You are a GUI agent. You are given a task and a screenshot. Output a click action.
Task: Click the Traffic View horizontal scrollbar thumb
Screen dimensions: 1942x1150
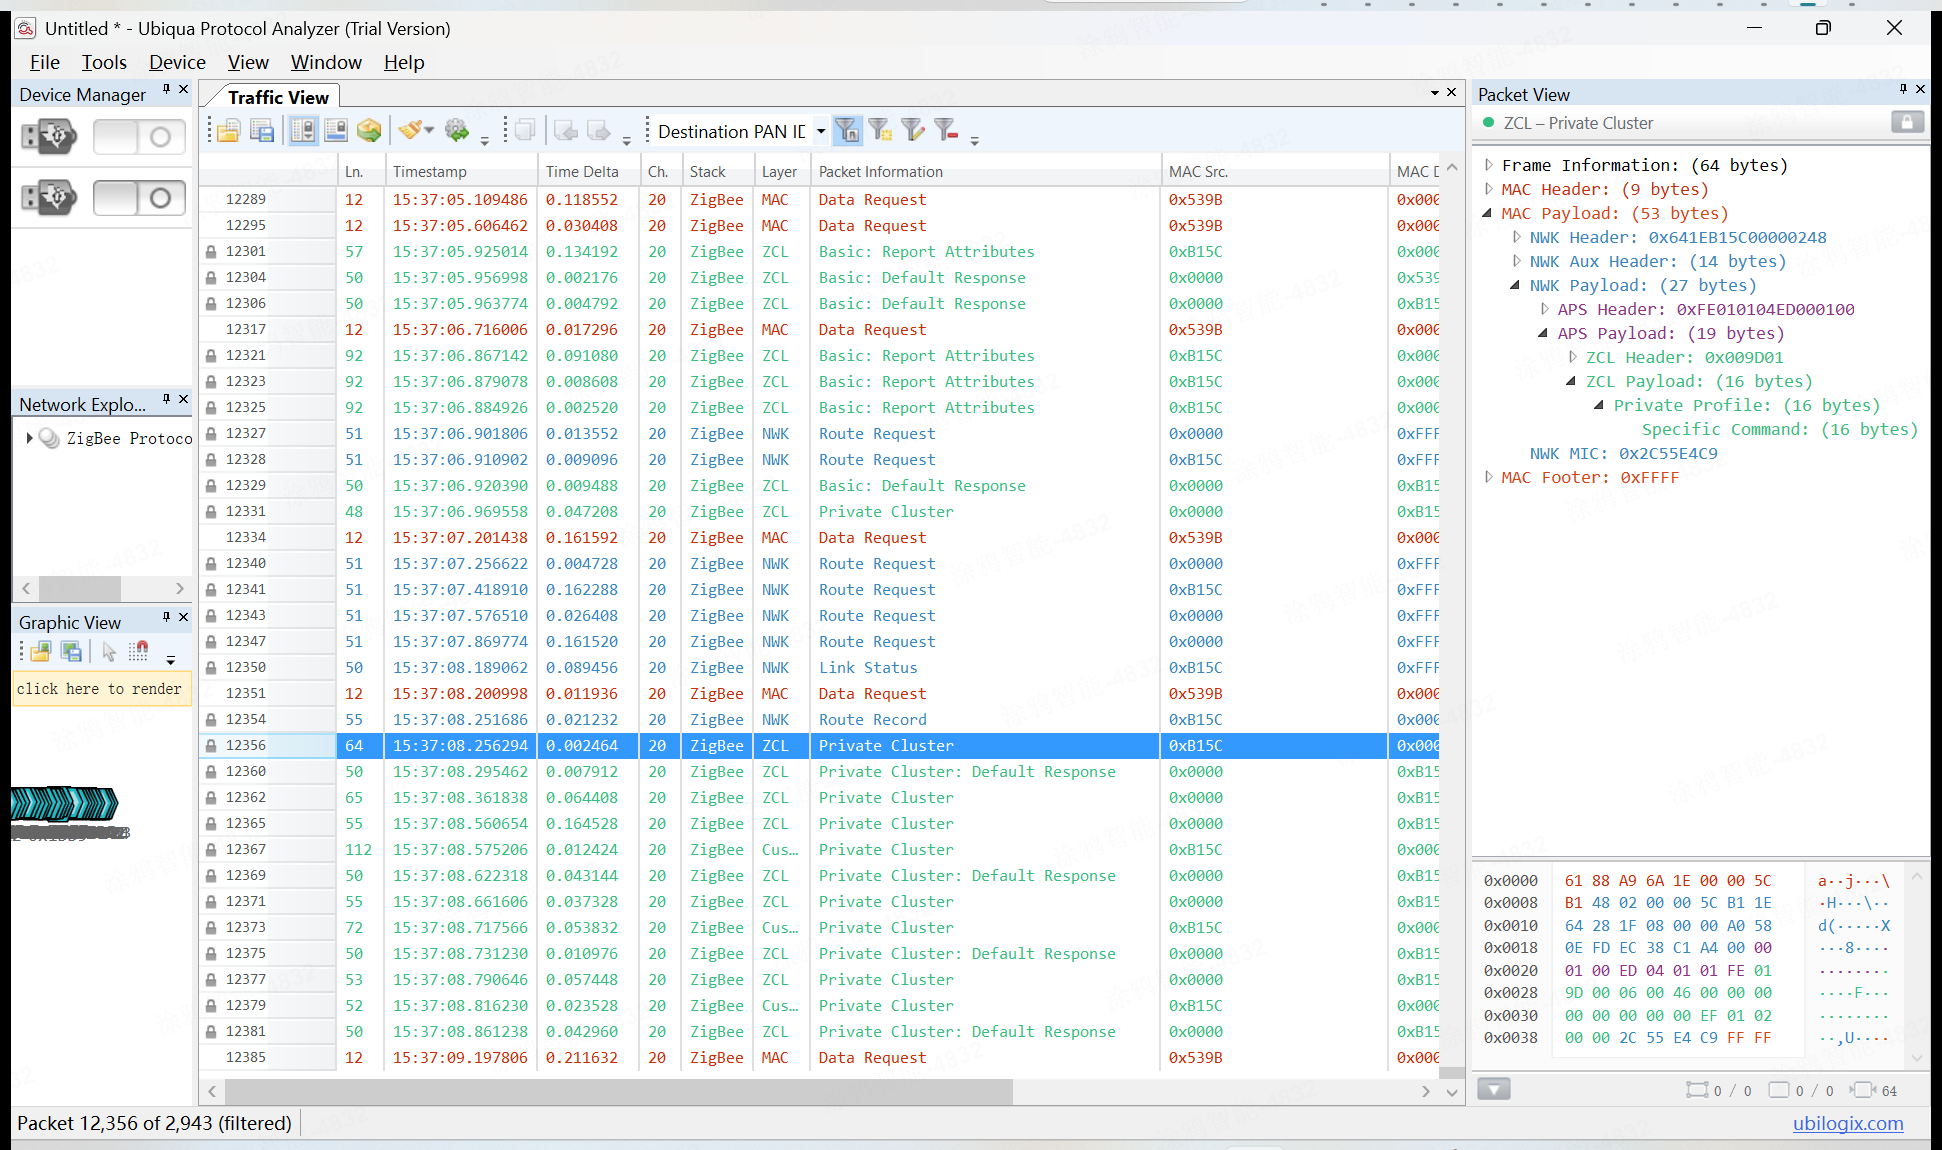[620, 1091]
